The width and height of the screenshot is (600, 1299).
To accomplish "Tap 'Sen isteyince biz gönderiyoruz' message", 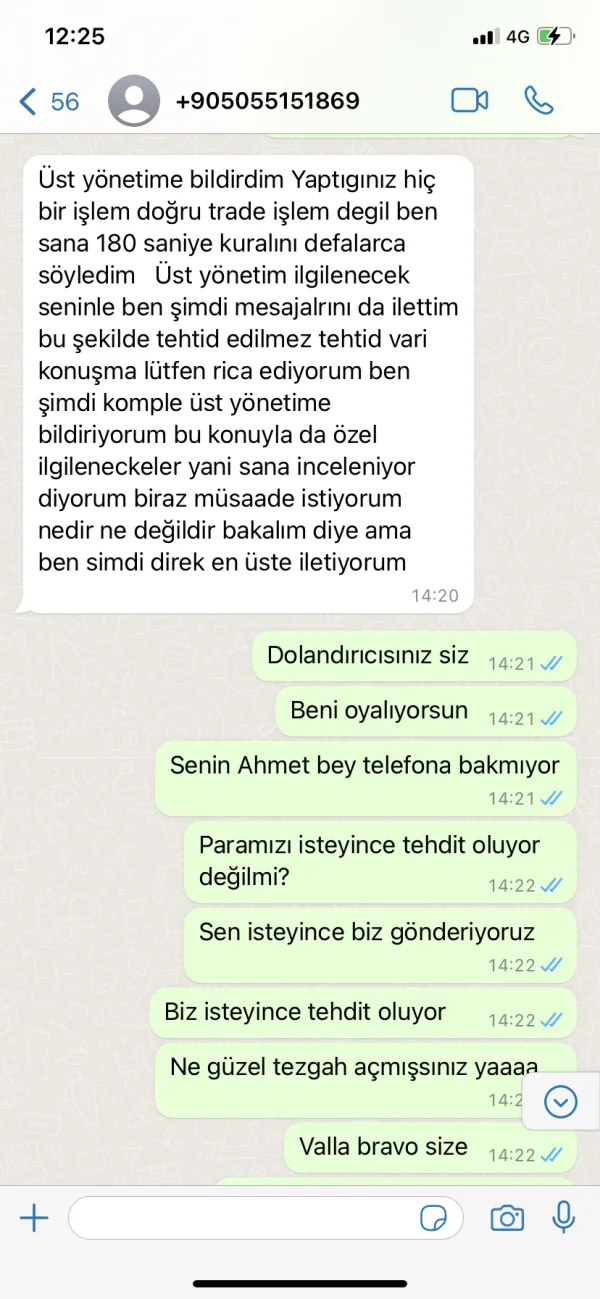I will point(380,945).
